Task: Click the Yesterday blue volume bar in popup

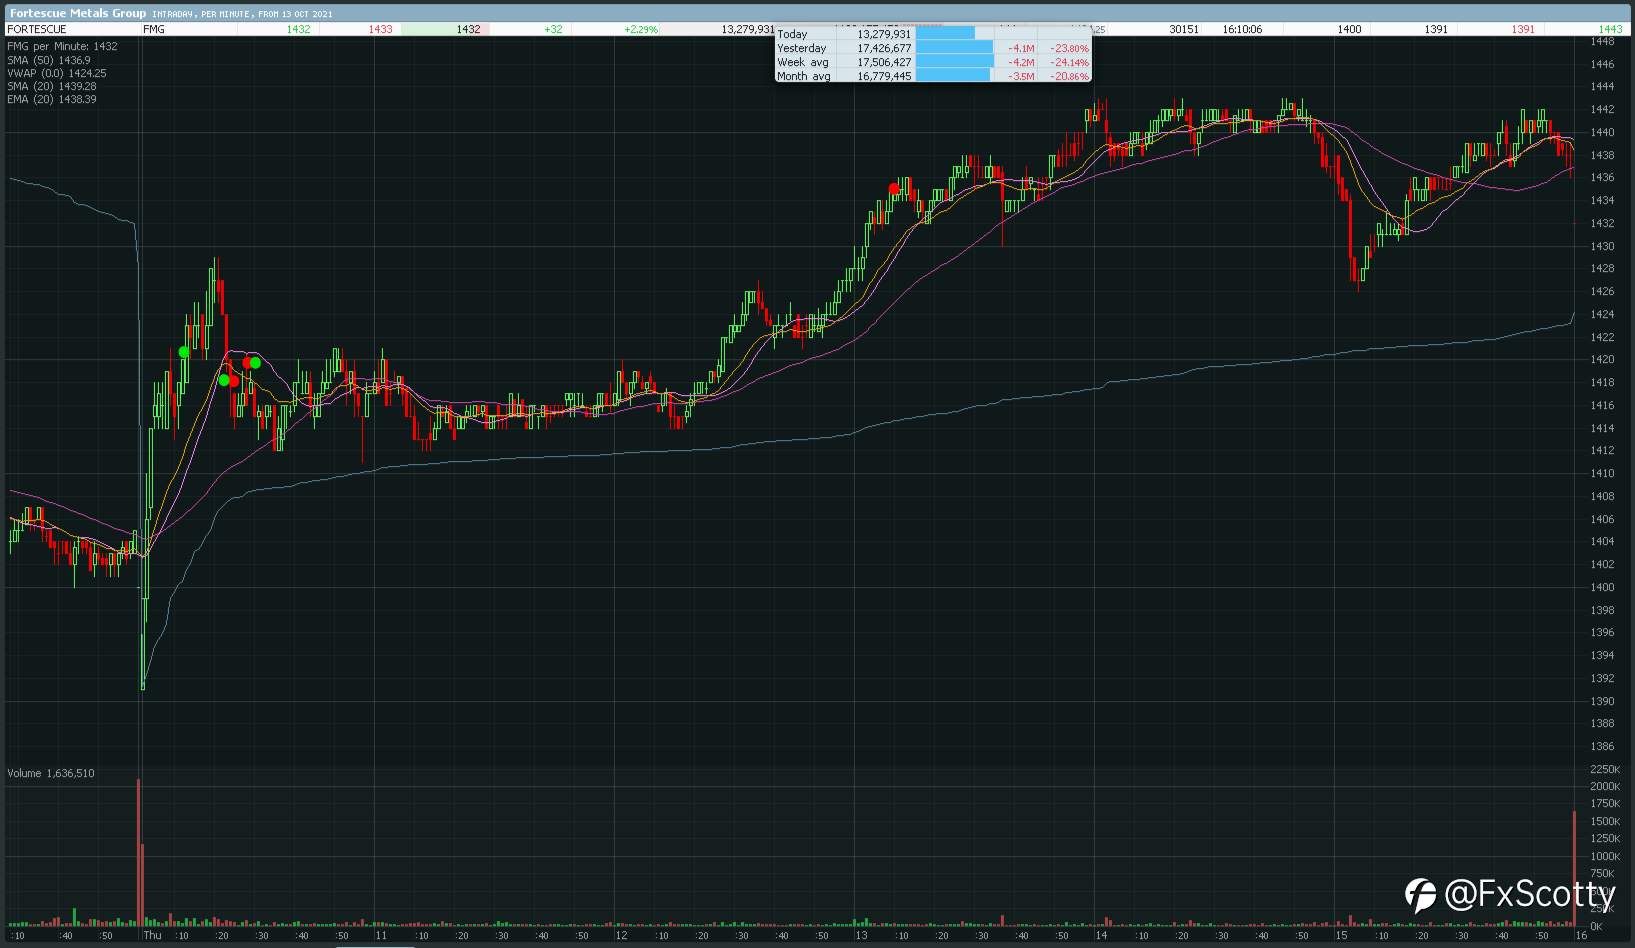Action: click(x=954, y=48)
